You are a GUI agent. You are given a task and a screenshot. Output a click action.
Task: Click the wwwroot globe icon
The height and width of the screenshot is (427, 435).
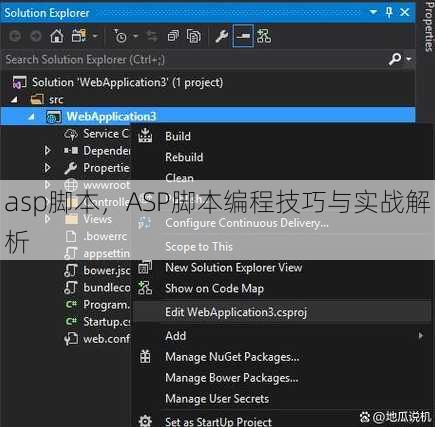pyautogui.click(x=71, y=185)
